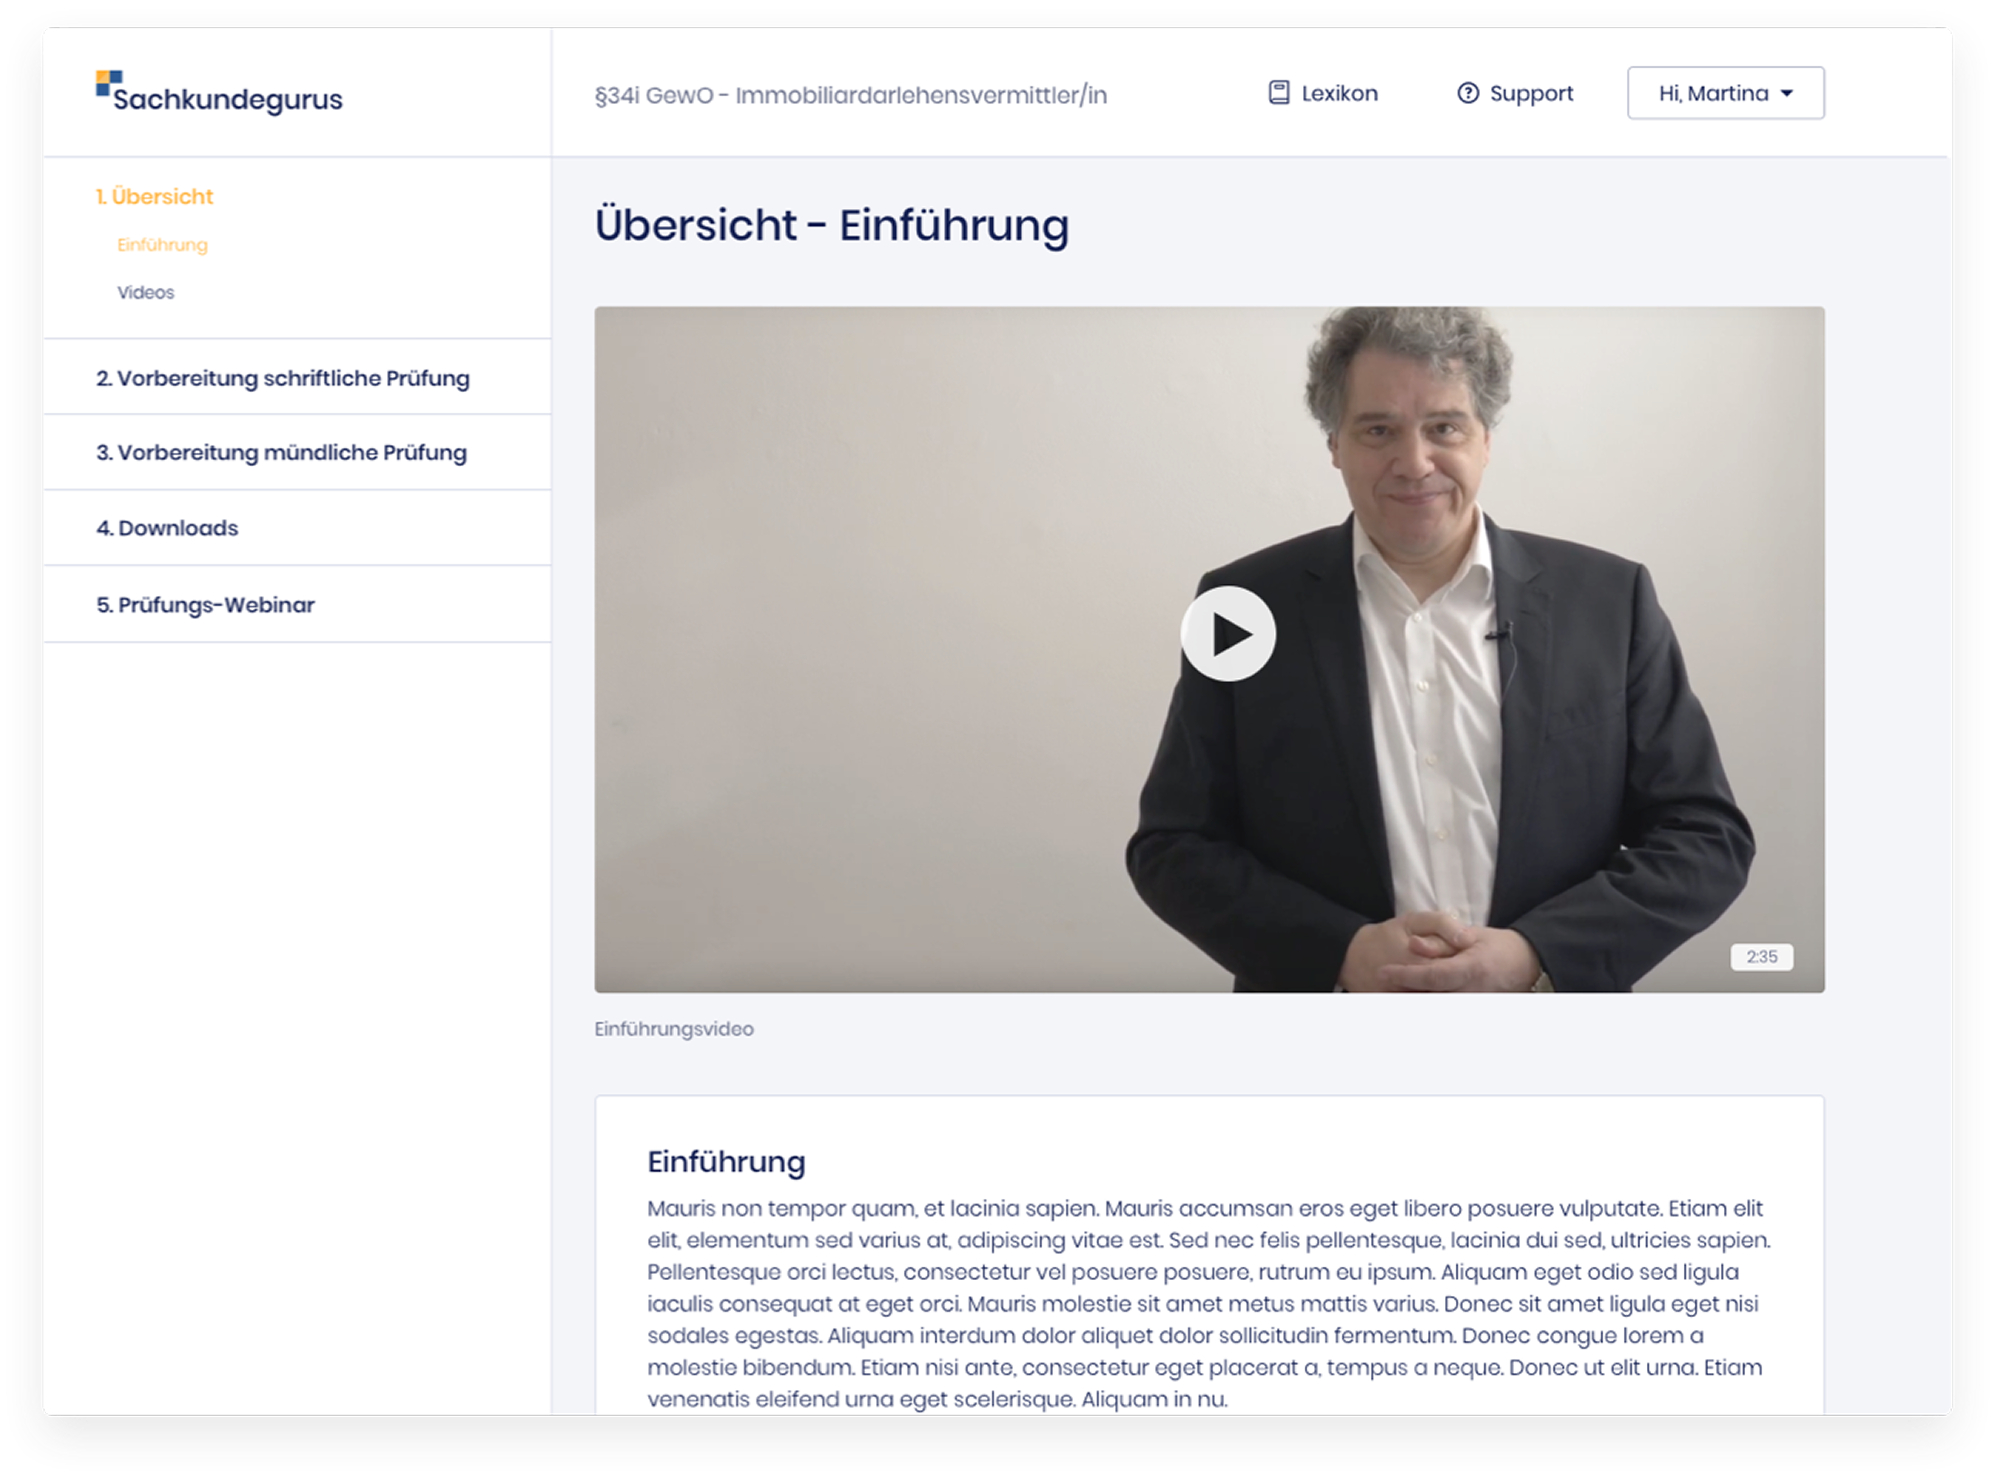Click the Lexikon book icon

click(1278, 93)
